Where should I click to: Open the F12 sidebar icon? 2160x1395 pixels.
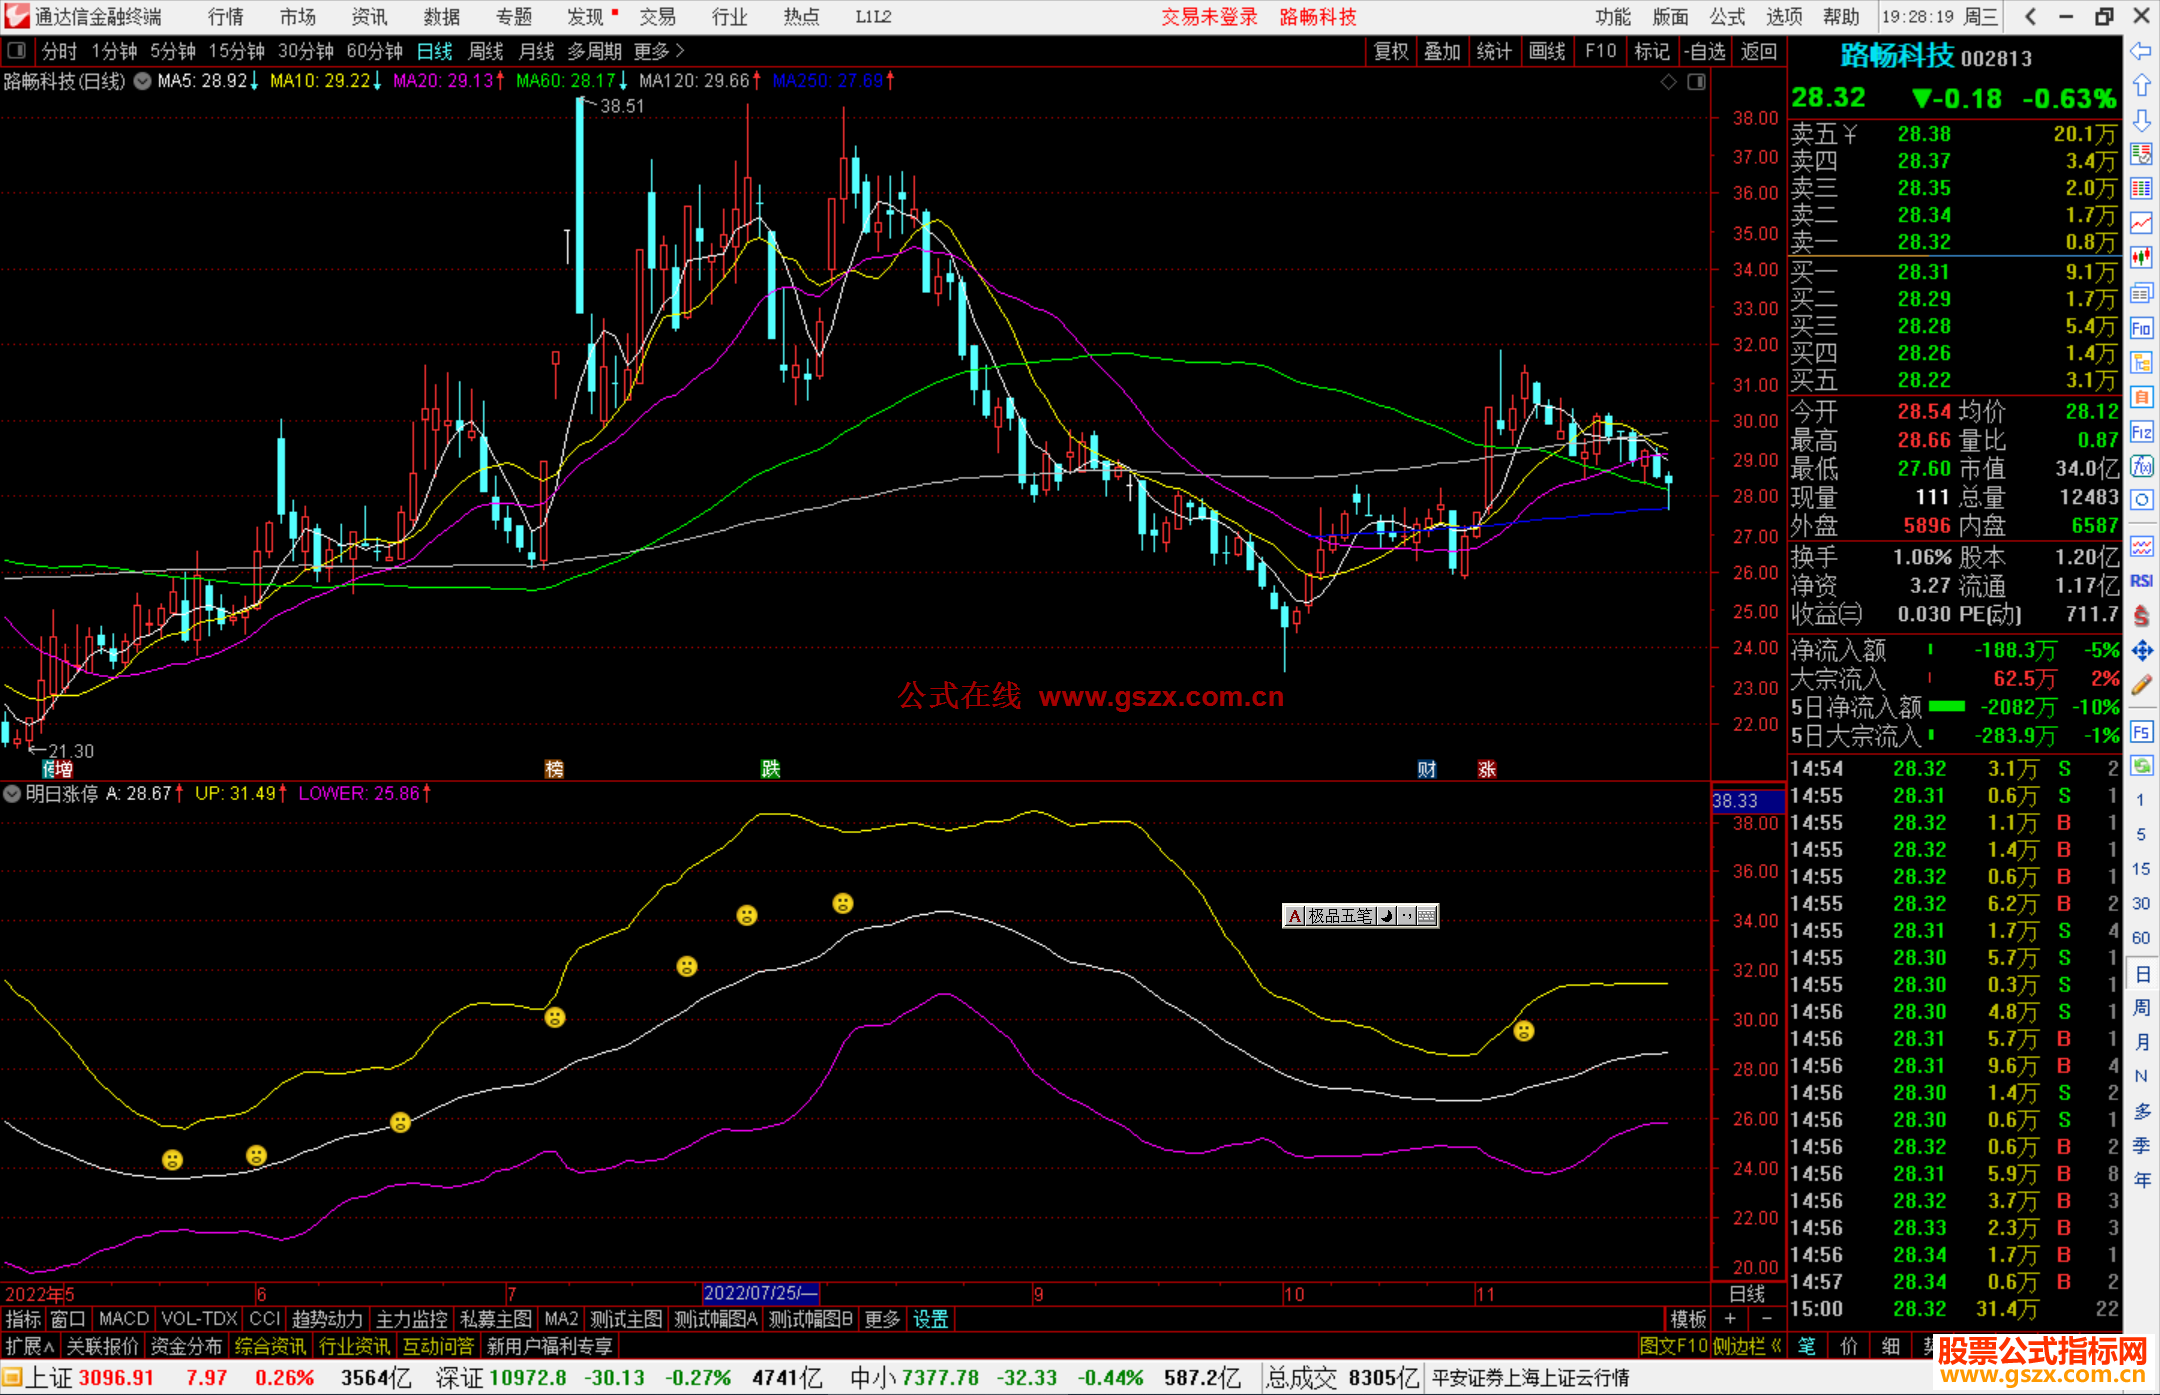(2141, 432)
